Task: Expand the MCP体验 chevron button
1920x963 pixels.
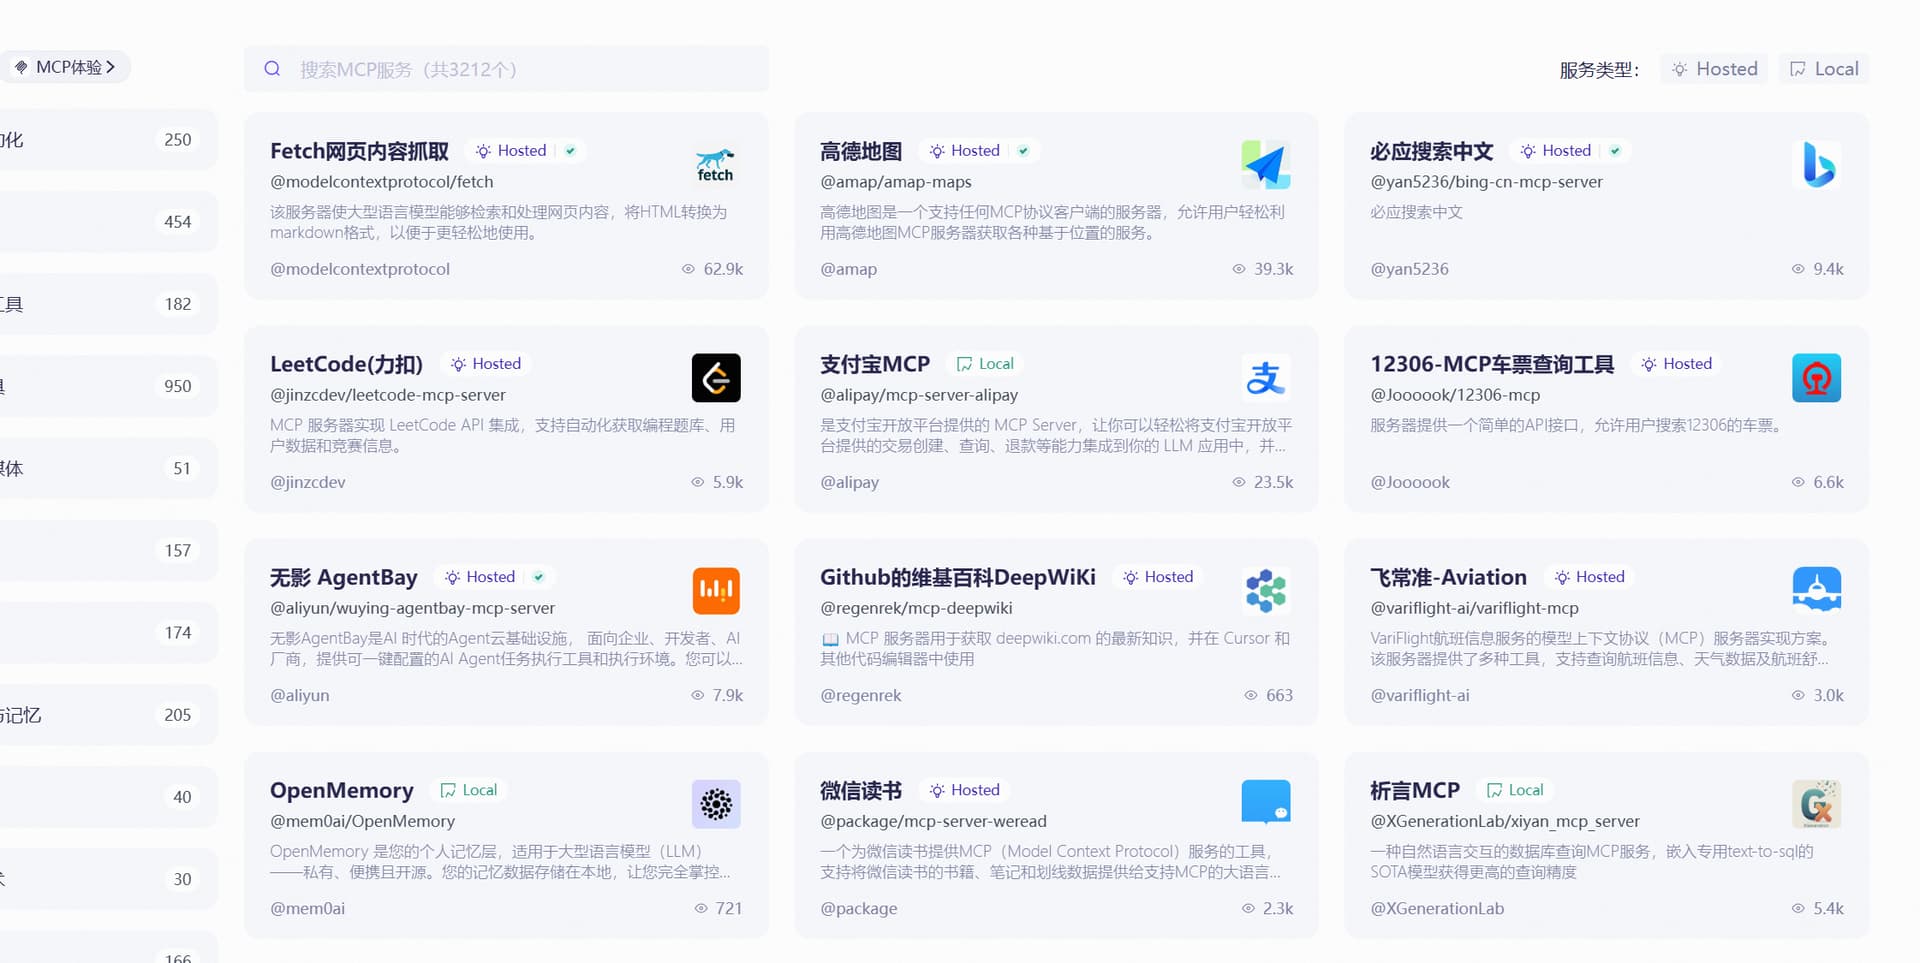Action: click(111, 67)
